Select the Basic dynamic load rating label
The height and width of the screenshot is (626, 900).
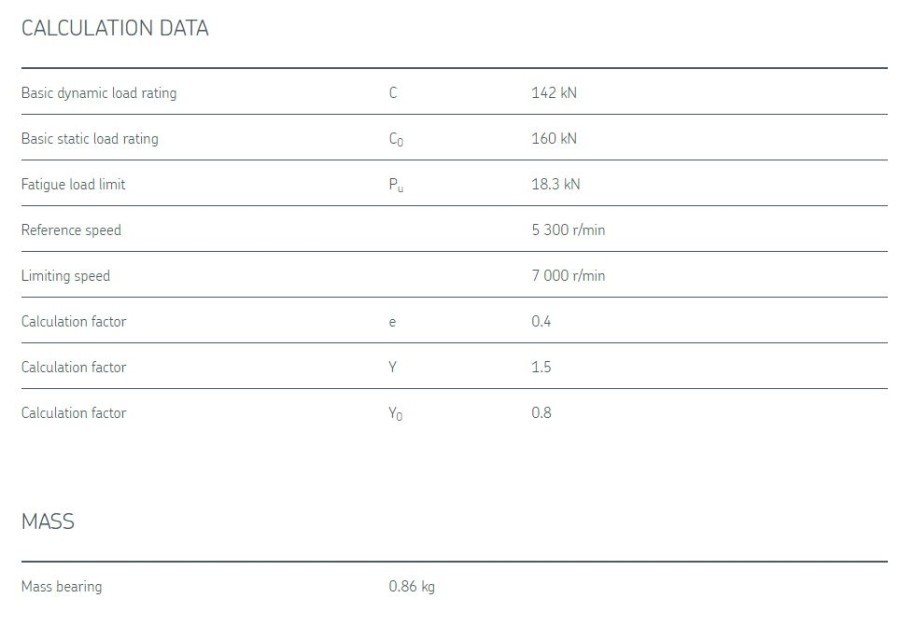click(x=99, y=93)
